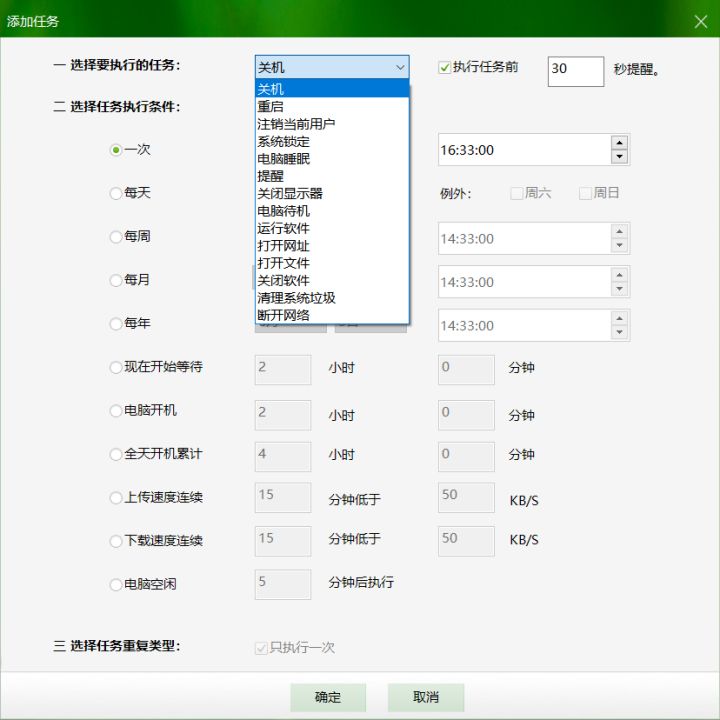Close the 添加任务 dialog
Image resolution: width=720 pixels, height=720 pixels.
point(700,22)
